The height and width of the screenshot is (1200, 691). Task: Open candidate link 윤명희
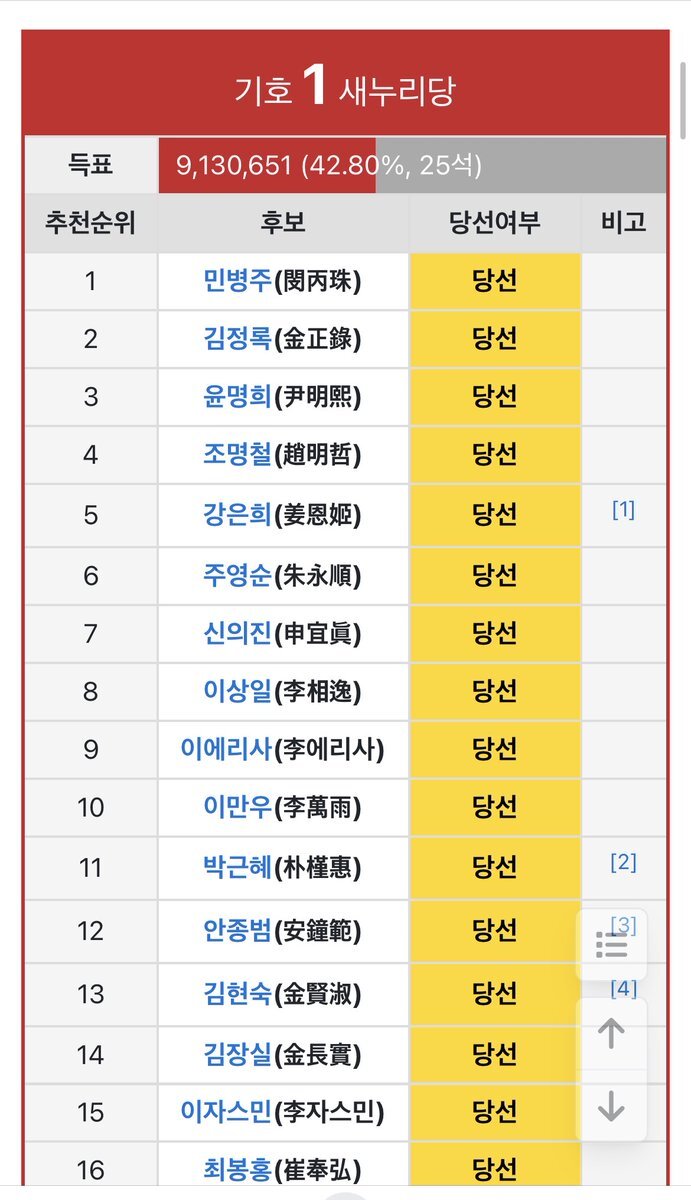coord(237,397)
